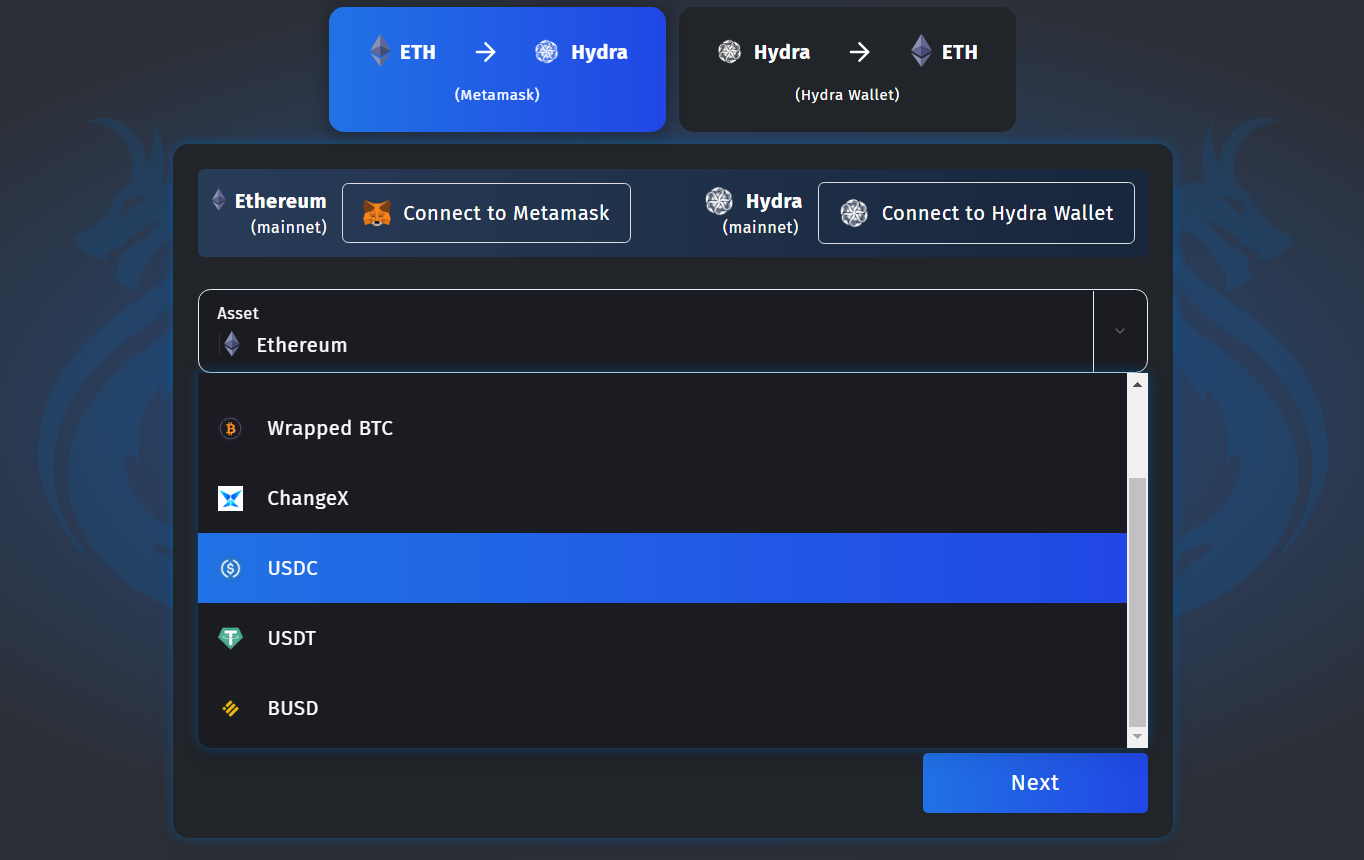The width and height of the screenshot is (1364, 860).
Task: Click the ETH diamond icon in the Hydra → ETH tab
Action: point(922,51)
